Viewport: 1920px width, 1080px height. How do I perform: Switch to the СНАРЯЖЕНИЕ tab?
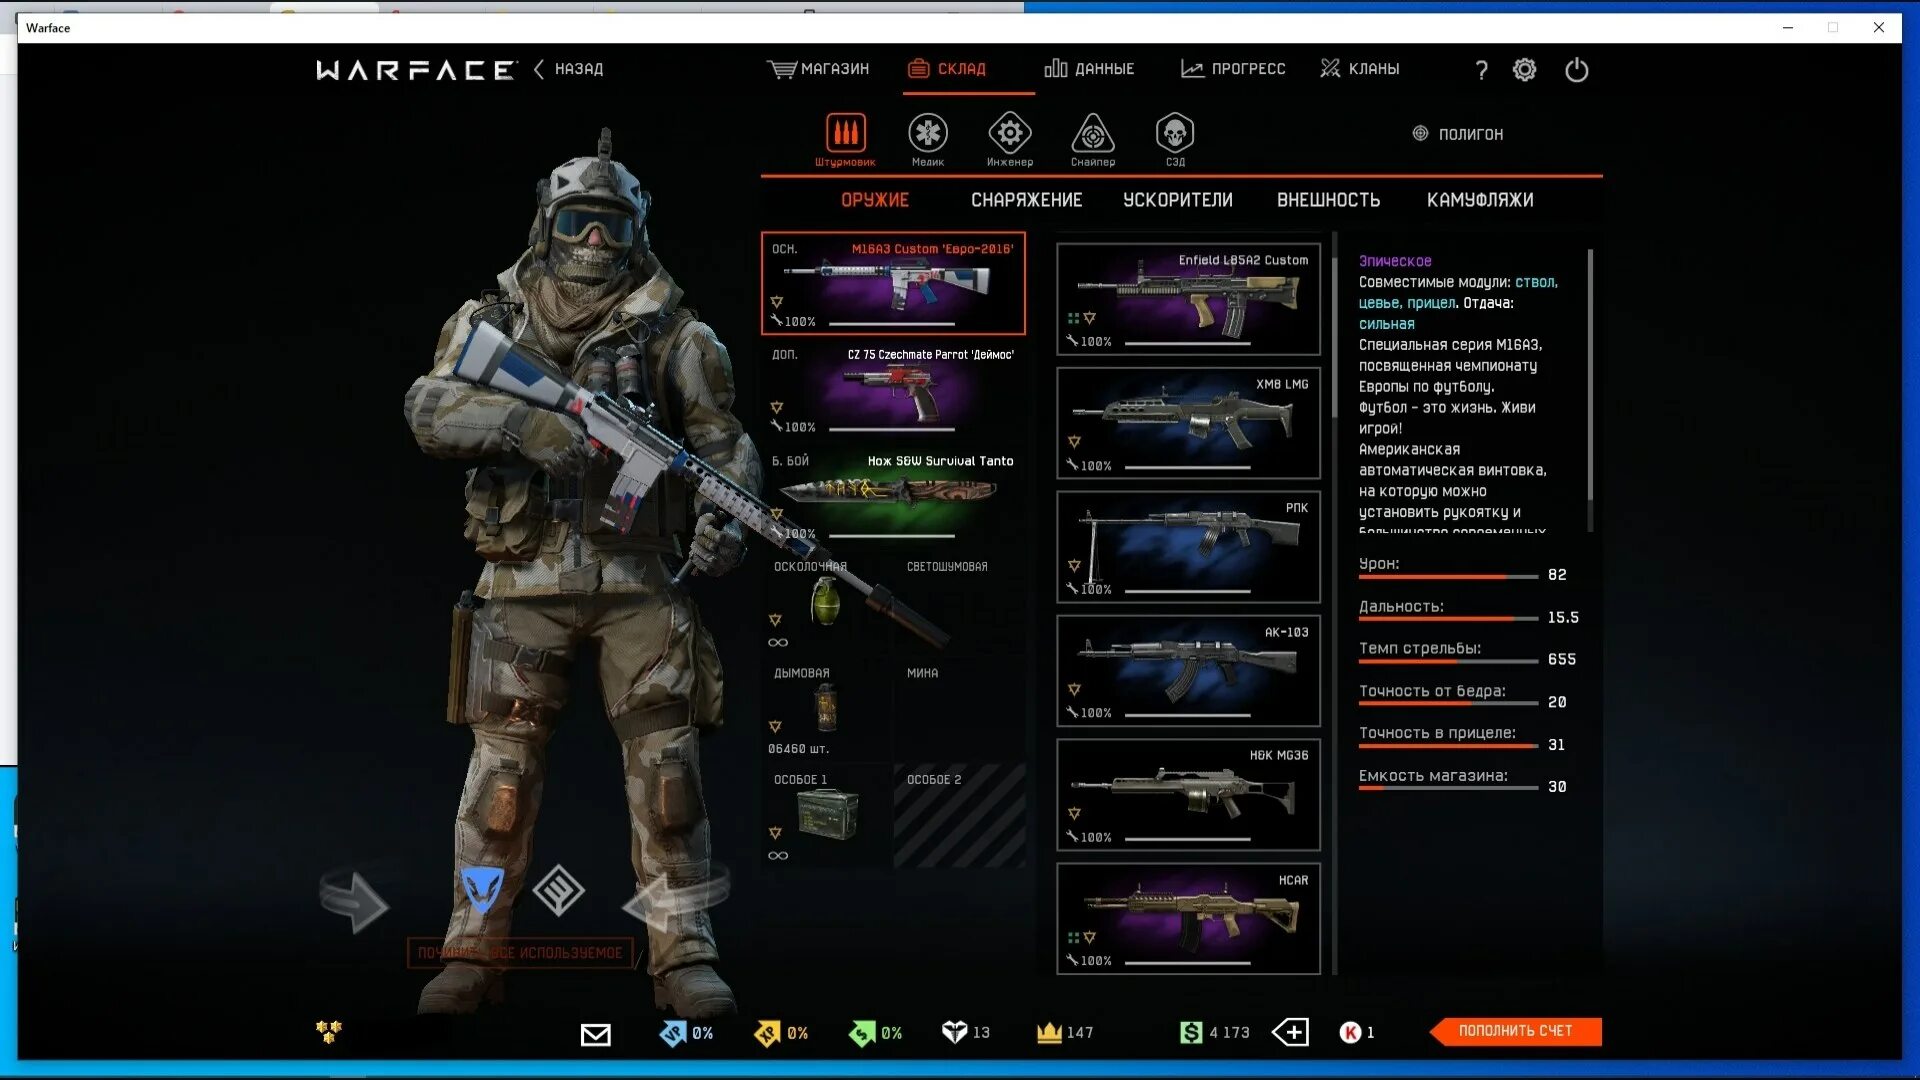click(1027, 200)
